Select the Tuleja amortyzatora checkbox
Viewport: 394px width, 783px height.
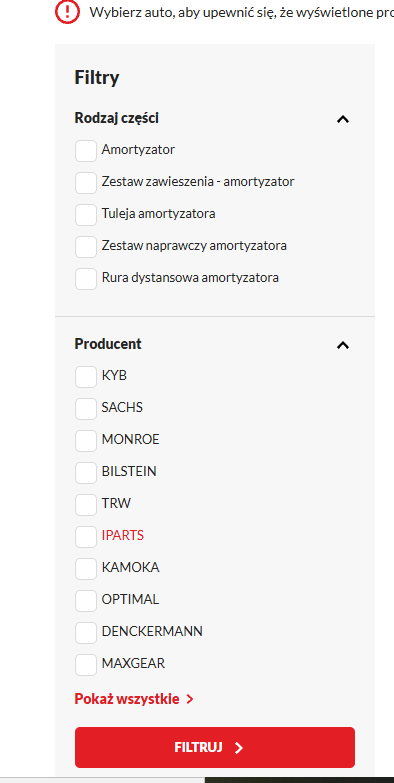pyautogui.click(x=86, y=215)
